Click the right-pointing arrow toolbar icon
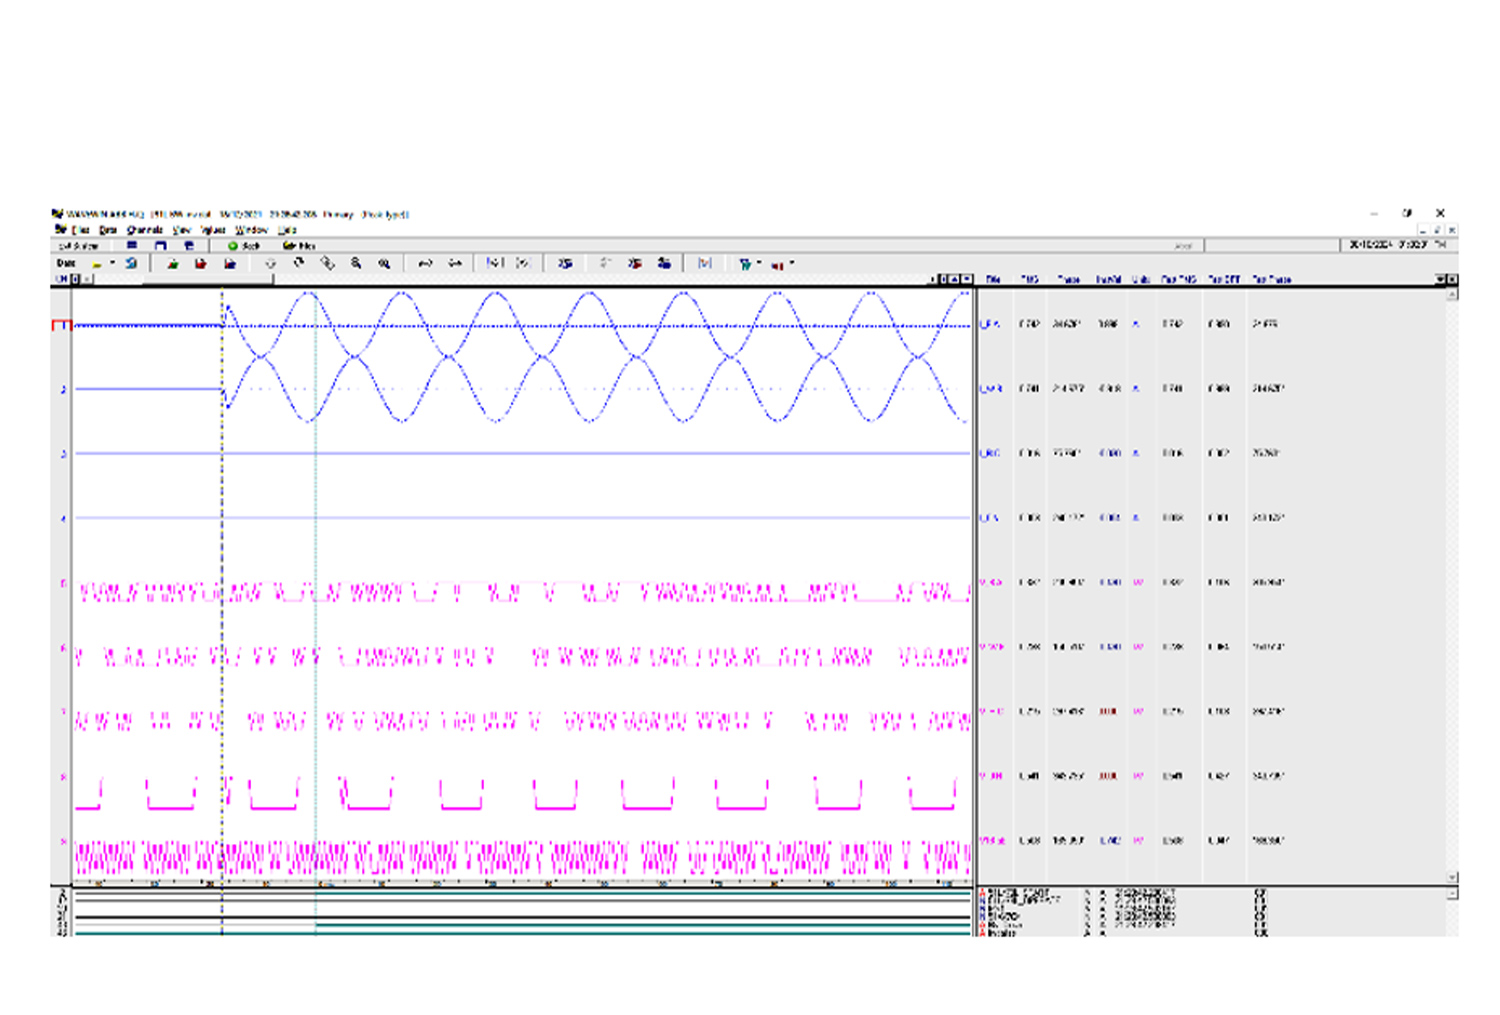This screenshot has height=1015, width=1500. [x=455, y=264]
